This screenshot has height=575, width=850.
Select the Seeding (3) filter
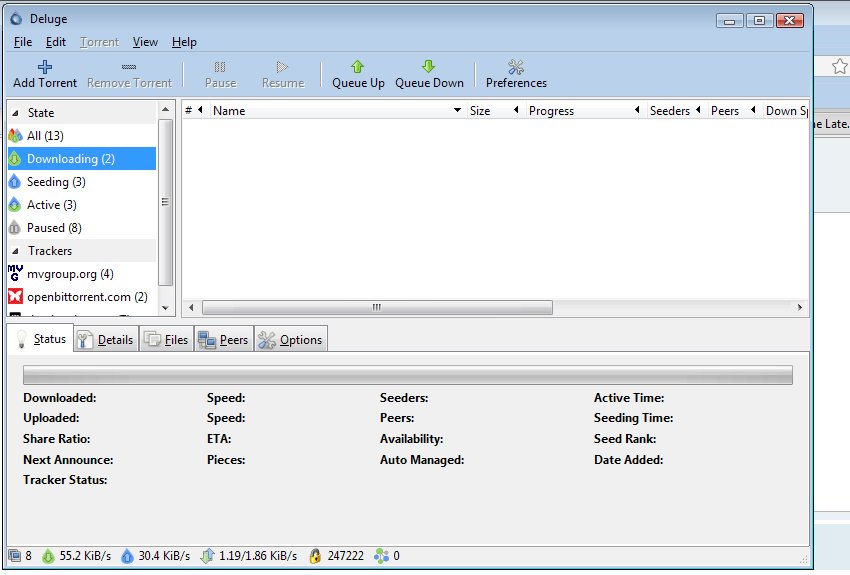coord(82,182)
